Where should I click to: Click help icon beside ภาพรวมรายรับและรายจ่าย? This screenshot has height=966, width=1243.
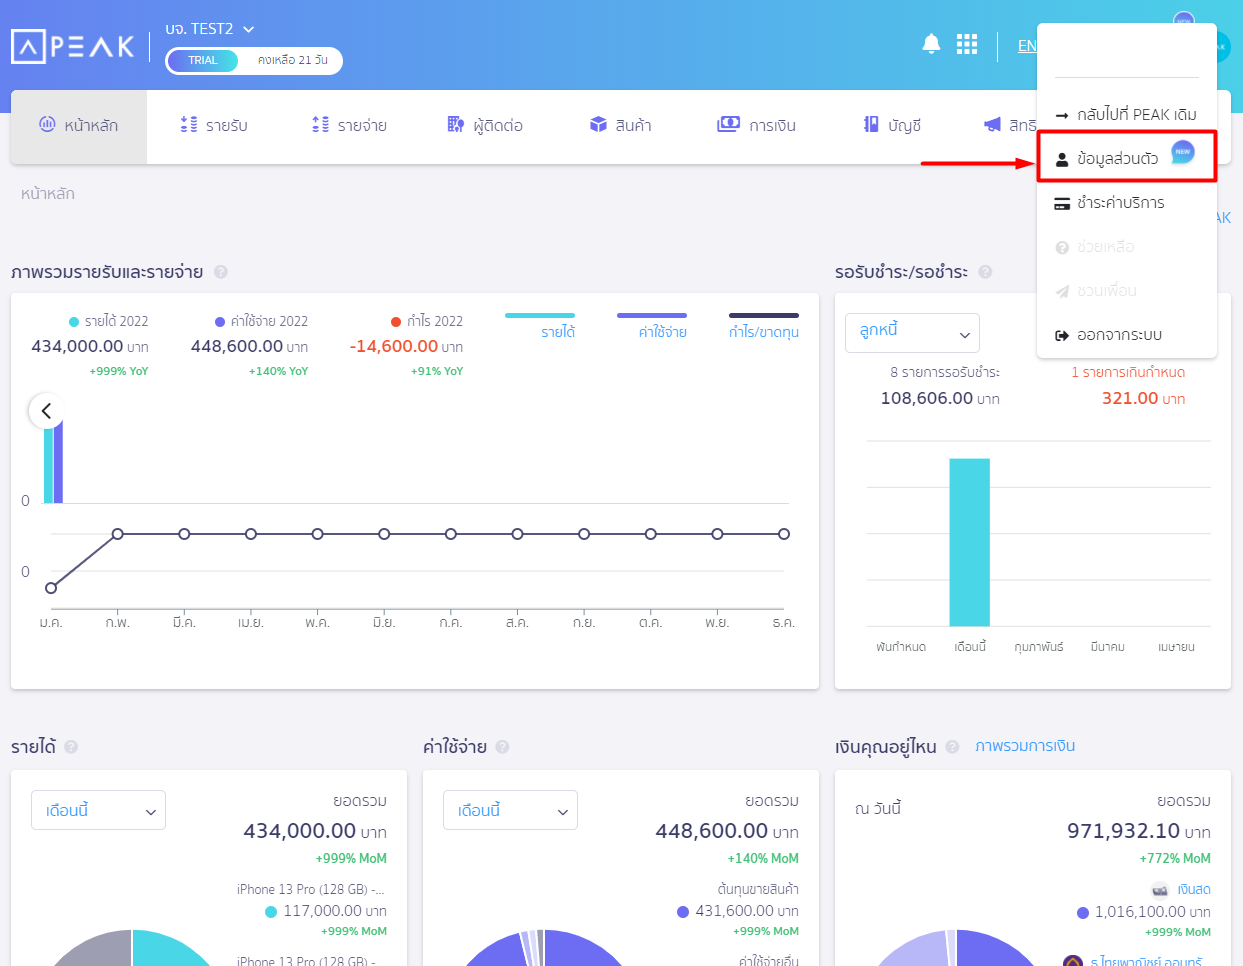pos(221,271)
